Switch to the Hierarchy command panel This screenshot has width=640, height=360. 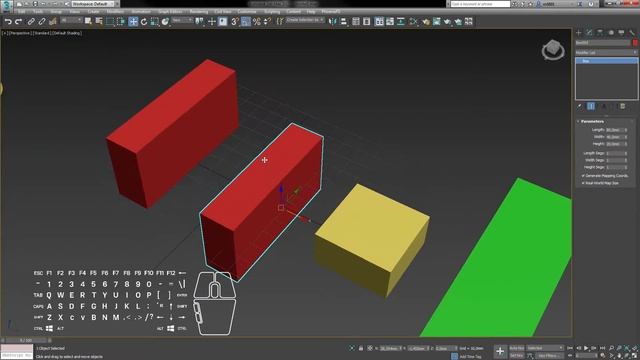point(600,33)
